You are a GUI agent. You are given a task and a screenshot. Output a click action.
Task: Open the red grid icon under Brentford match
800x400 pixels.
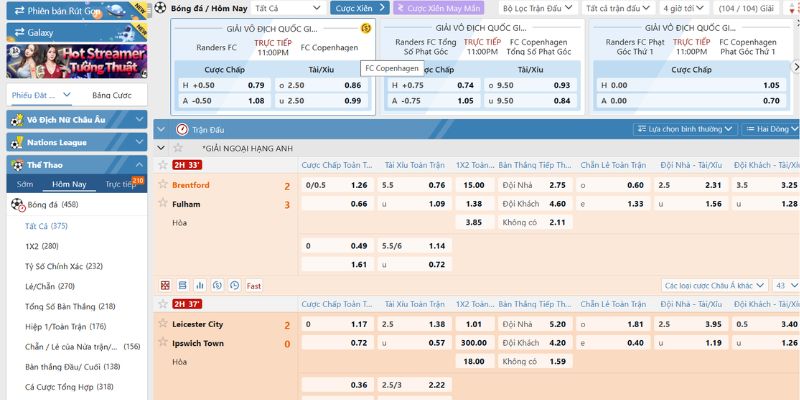pos(165,286)
